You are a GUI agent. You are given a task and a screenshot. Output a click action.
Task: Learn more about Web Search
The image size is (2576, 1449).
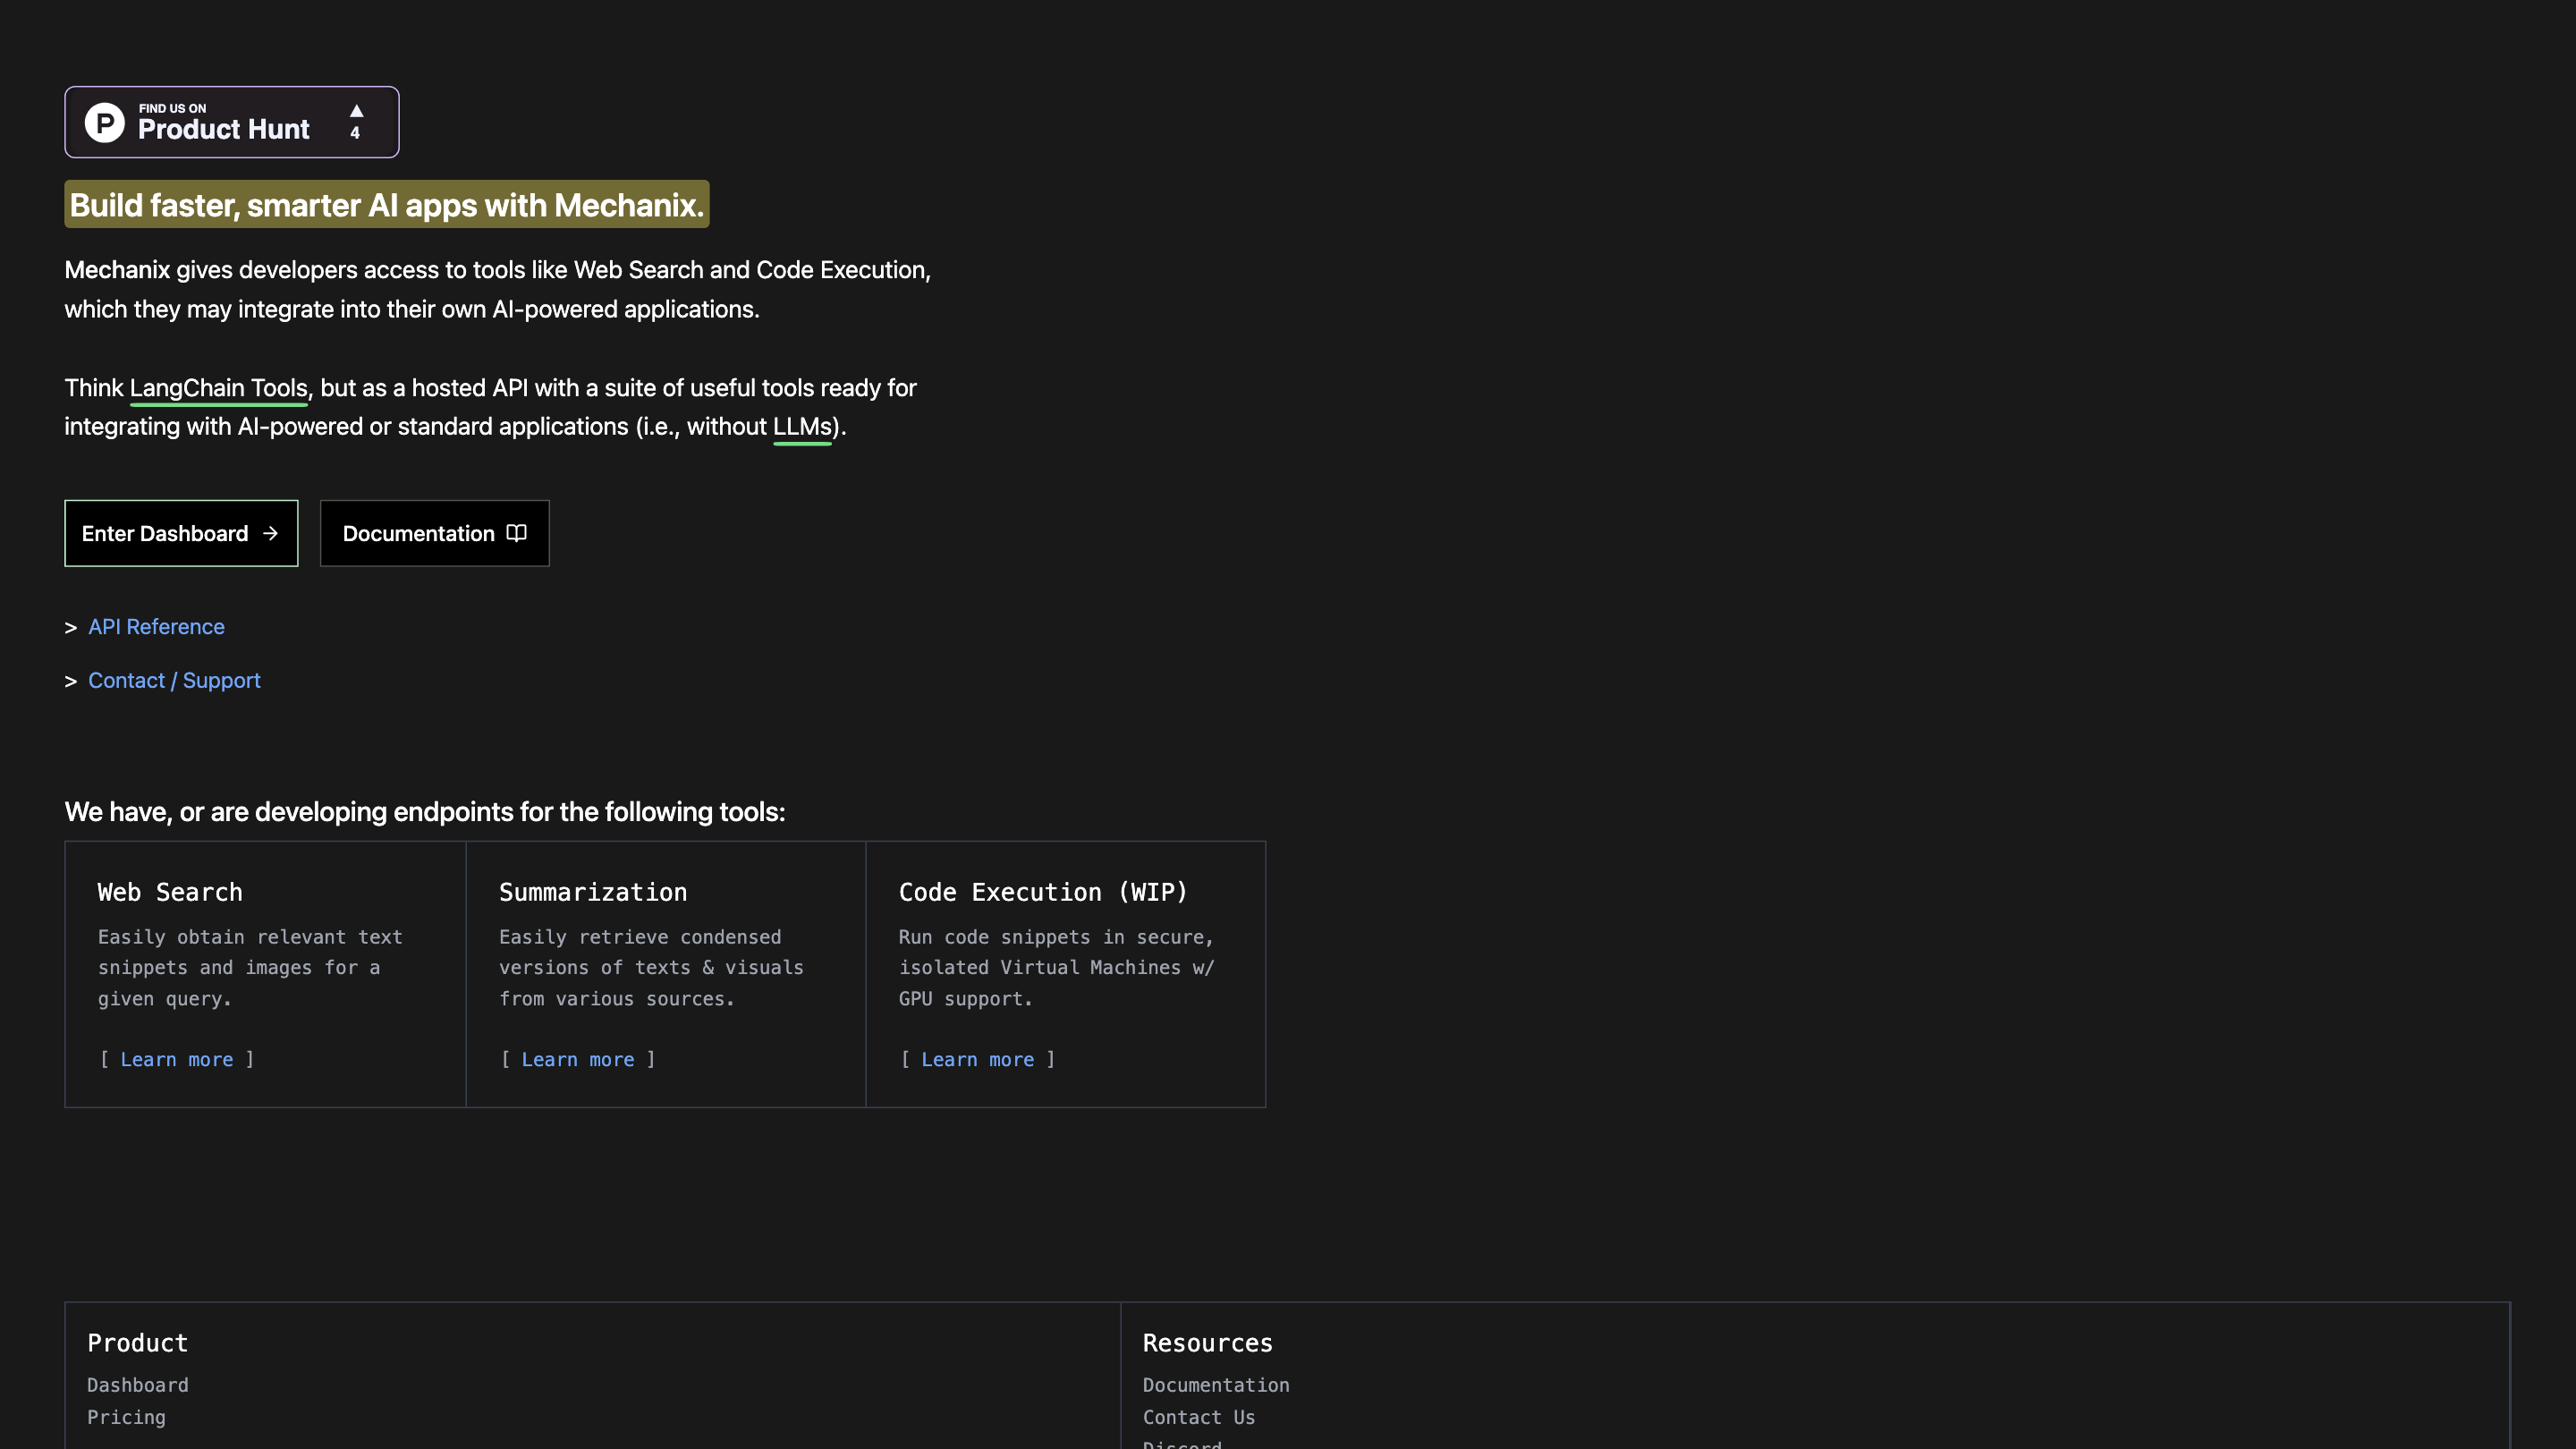[176, 1060]
